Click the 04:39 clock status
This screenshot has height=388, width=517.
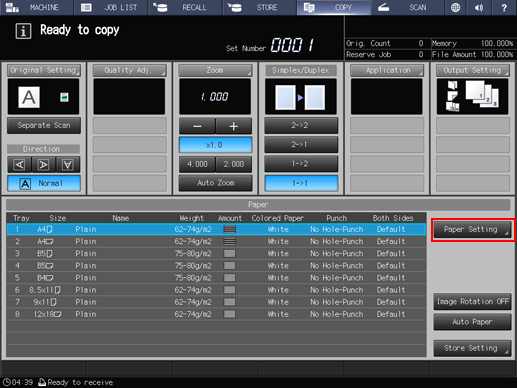pyautogui.click(x=18, y=383)
